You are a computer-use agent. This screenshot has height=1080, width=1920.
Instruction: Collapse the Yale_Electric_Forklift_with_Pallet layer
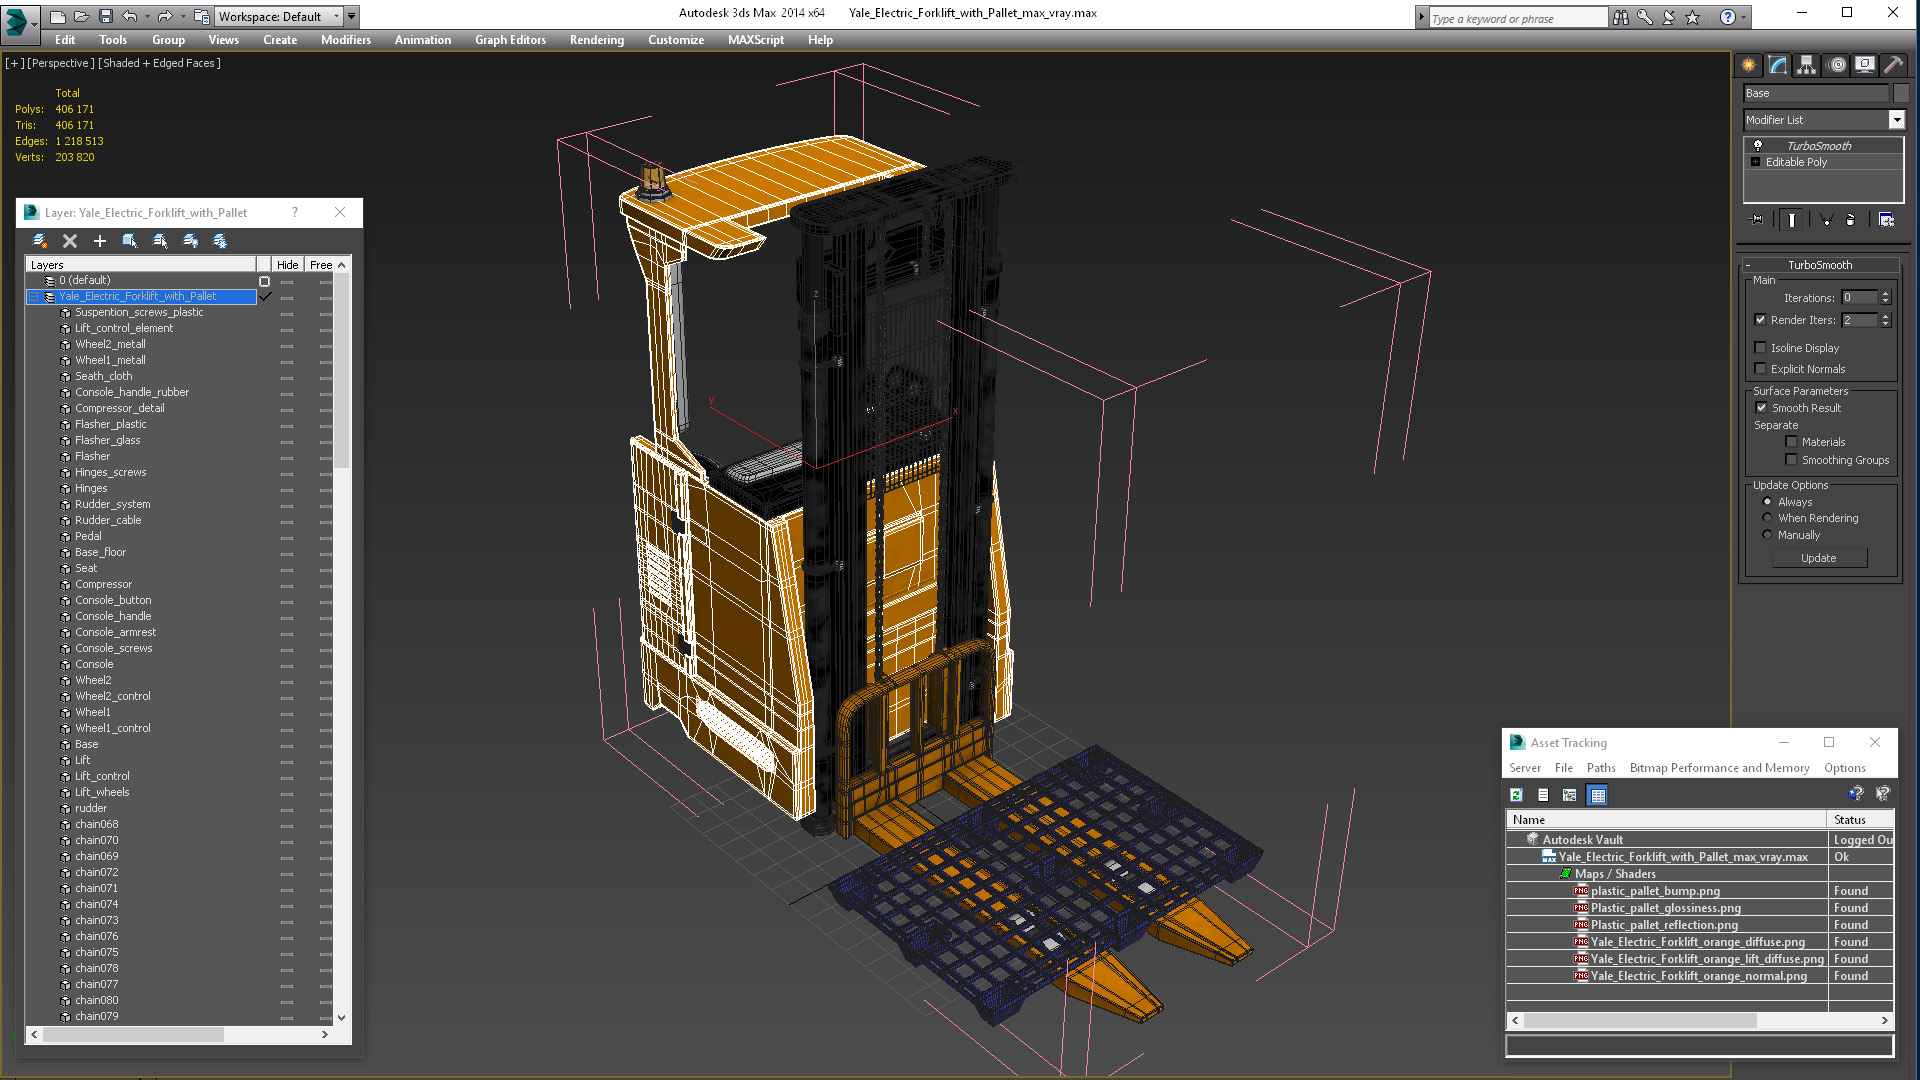click(33, 297)
